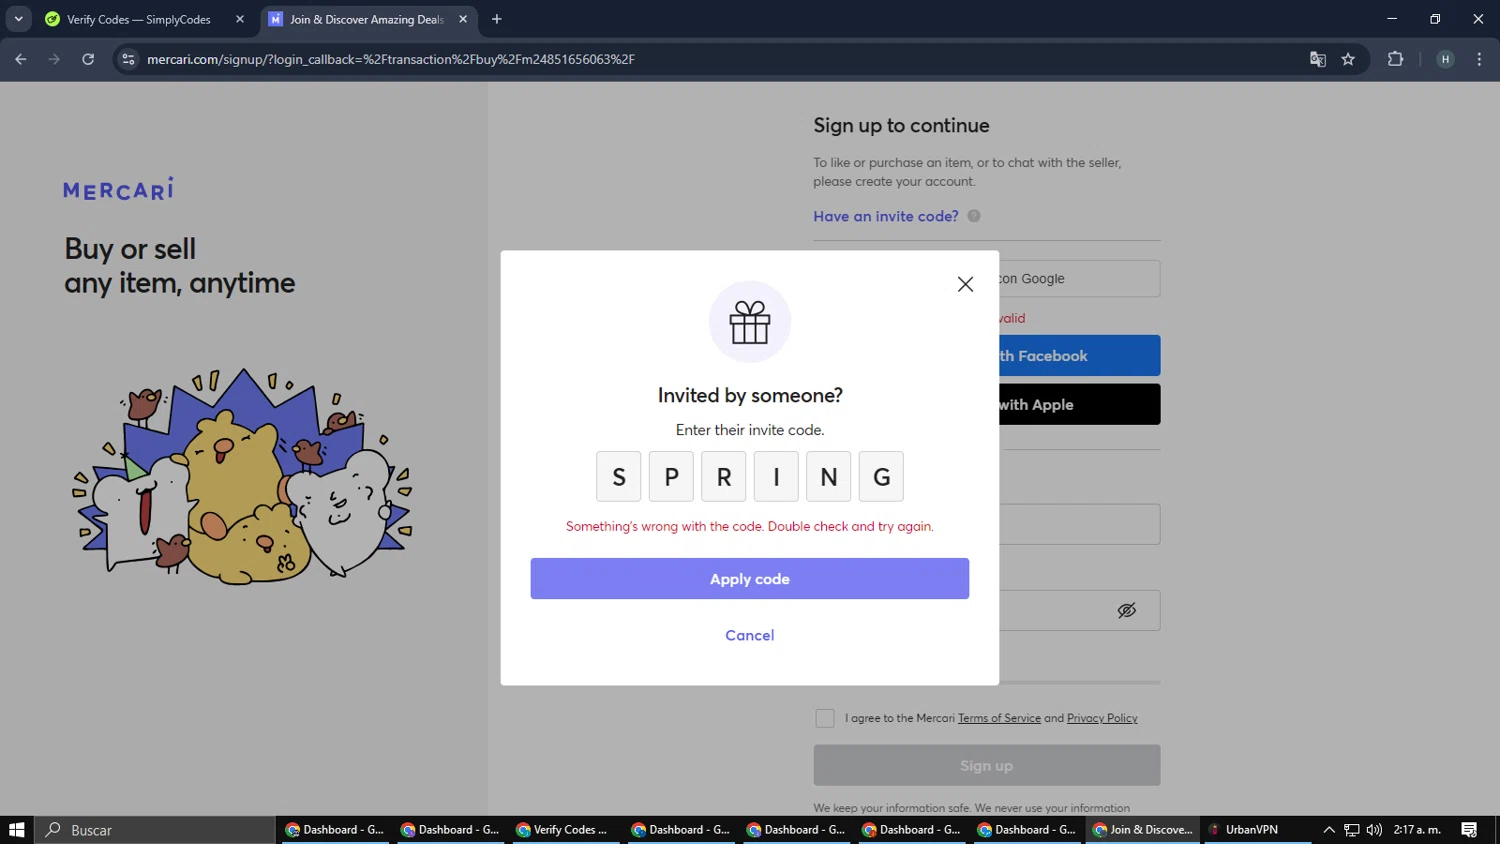Select the first code box containing S
The width and height of the screenshot is (1500, 844).
coord(619,477)
